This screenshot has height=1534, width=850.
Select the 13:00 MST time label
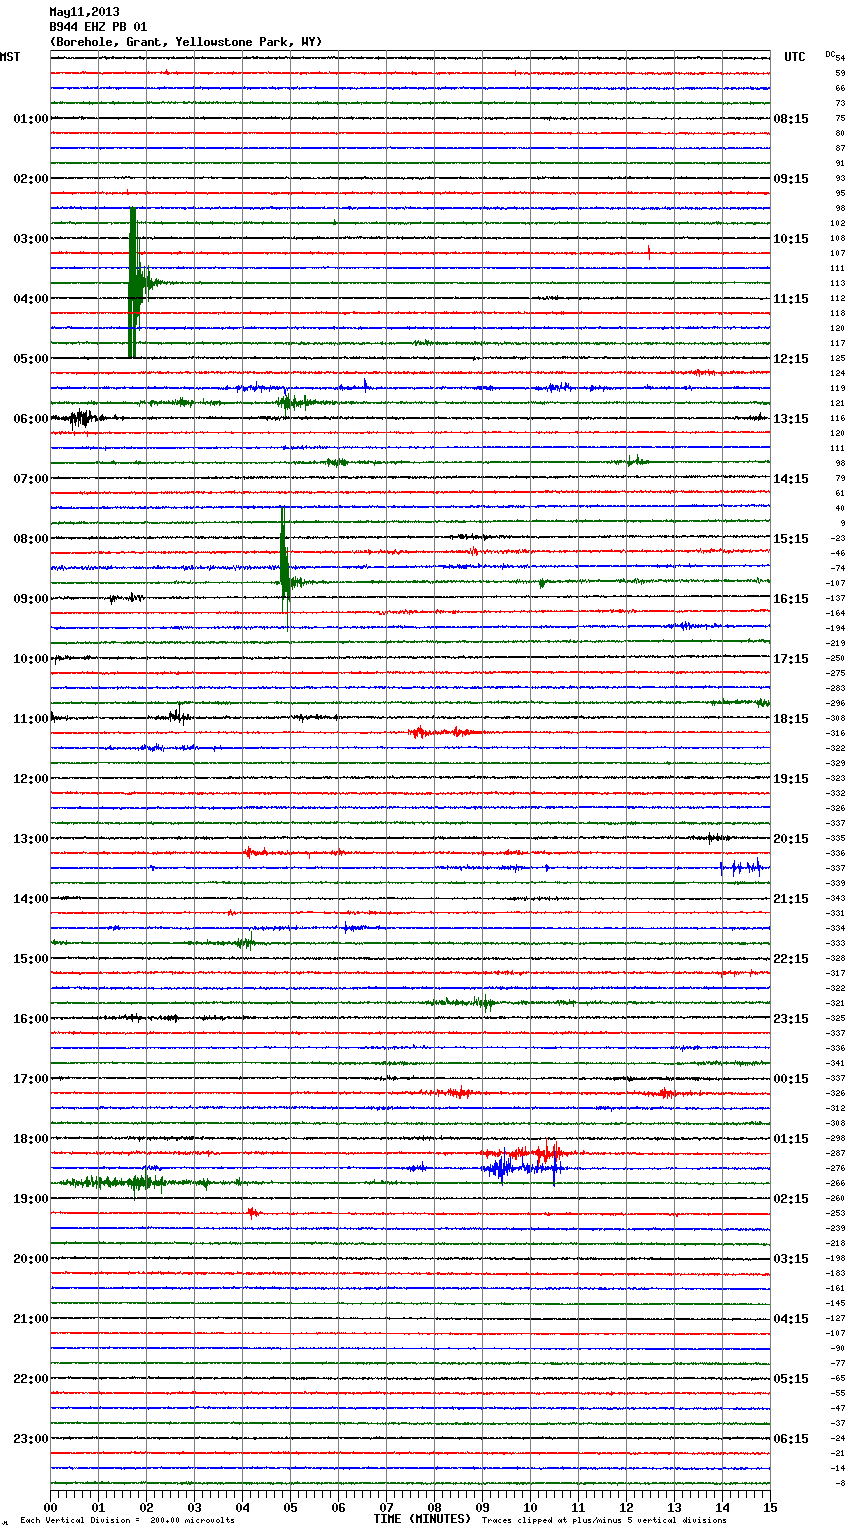[x=31, y=839]
